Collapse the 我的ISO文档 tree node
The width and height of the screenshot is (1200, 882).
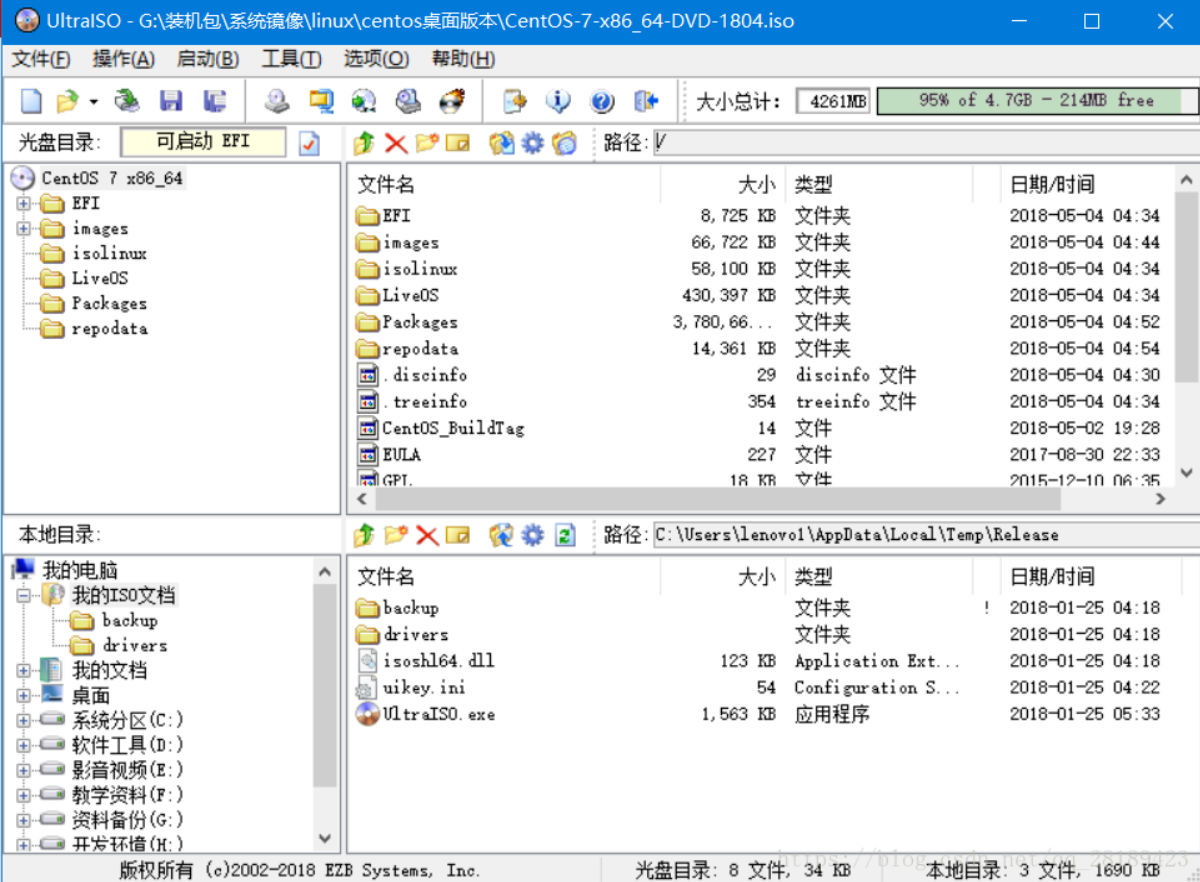(x=24, y=596)
